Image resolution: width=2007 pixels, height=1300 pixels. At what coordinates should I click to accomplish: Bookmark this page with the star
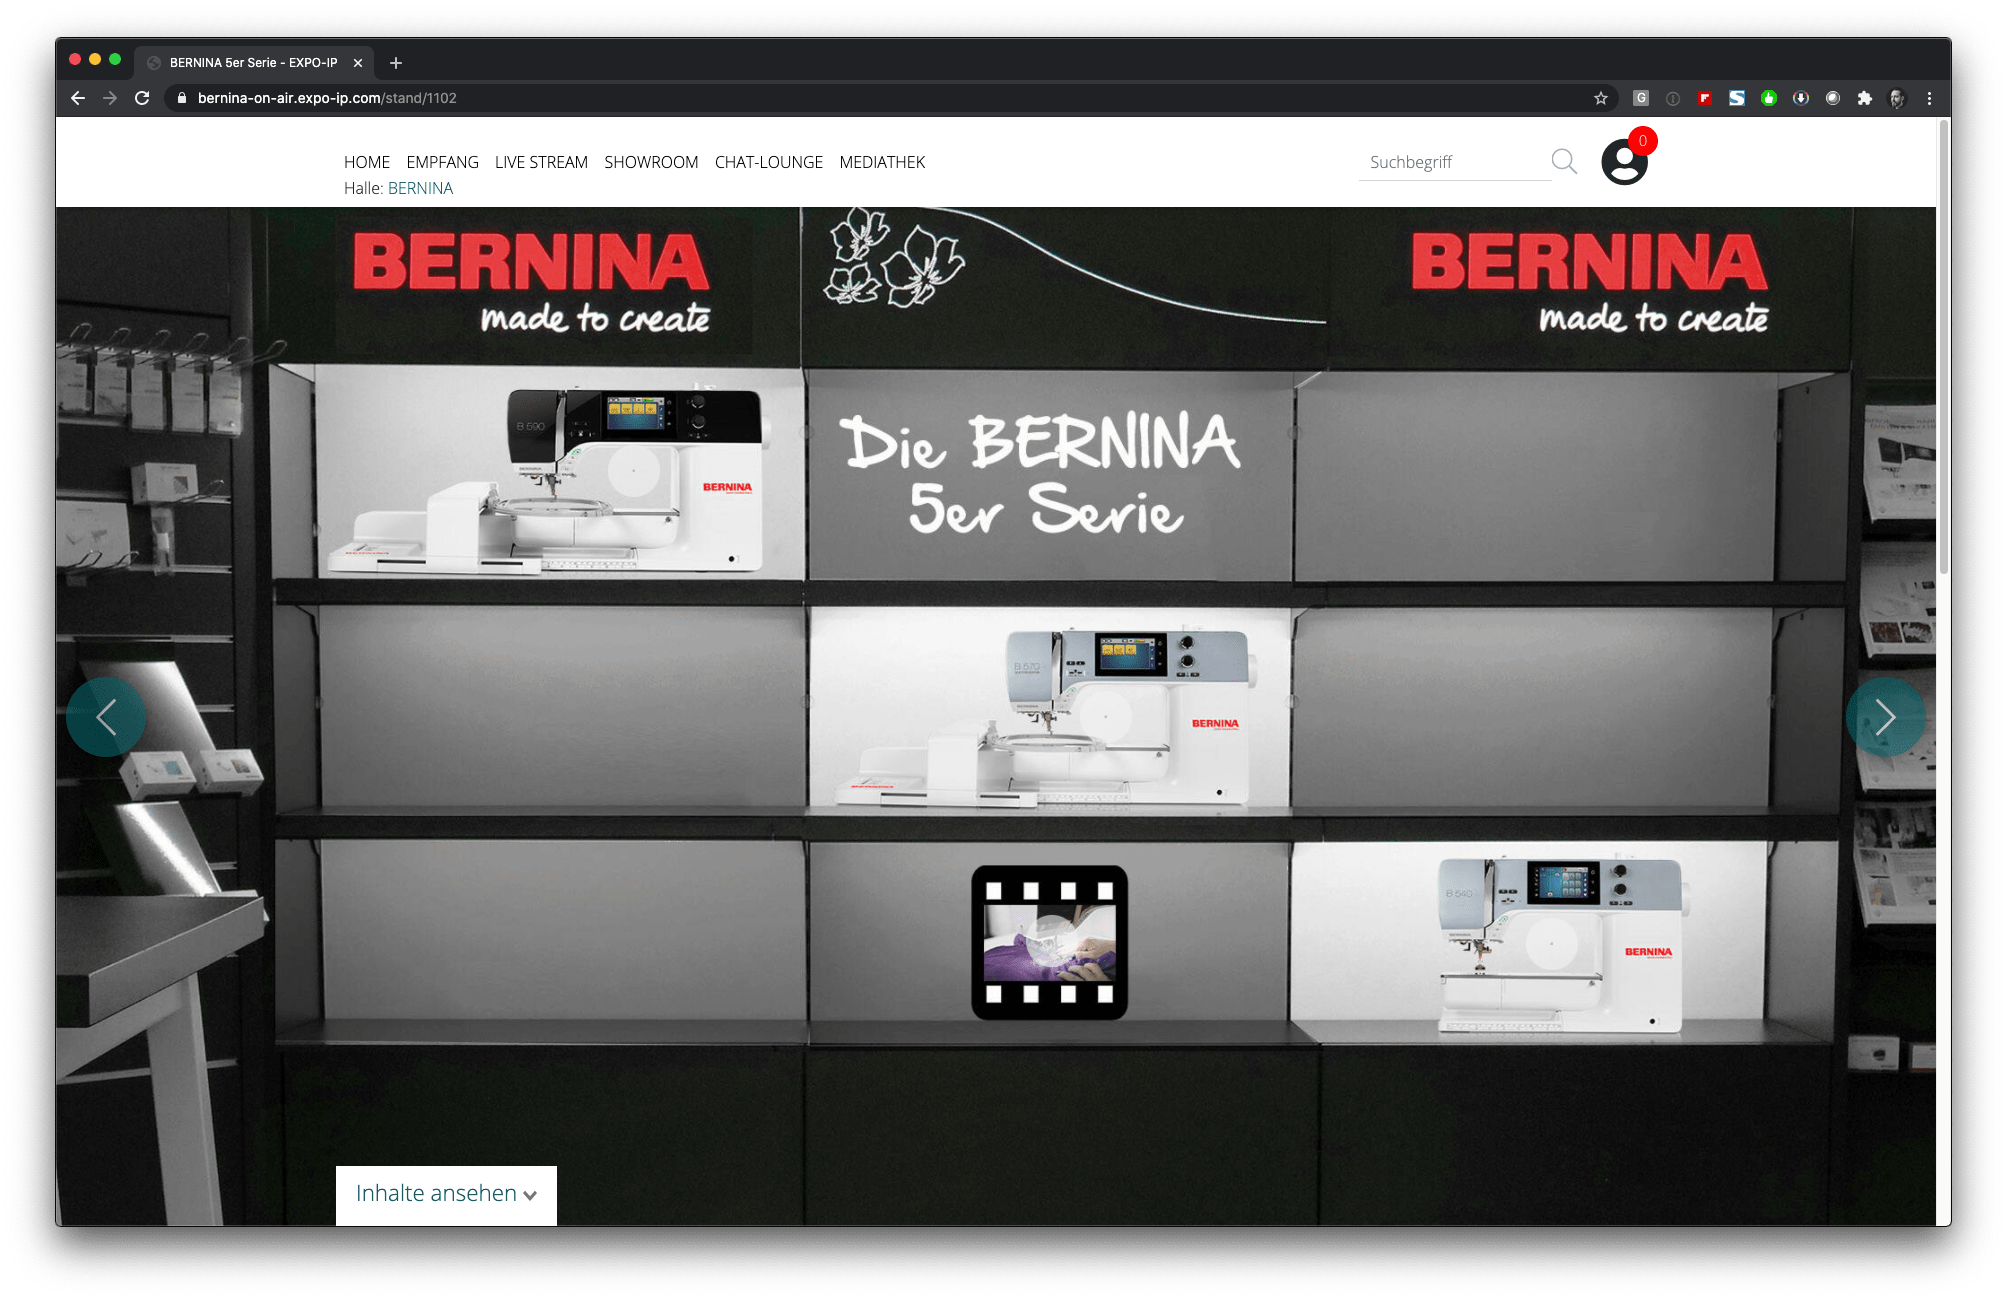pyautogui.click(x=1601, y=98)
